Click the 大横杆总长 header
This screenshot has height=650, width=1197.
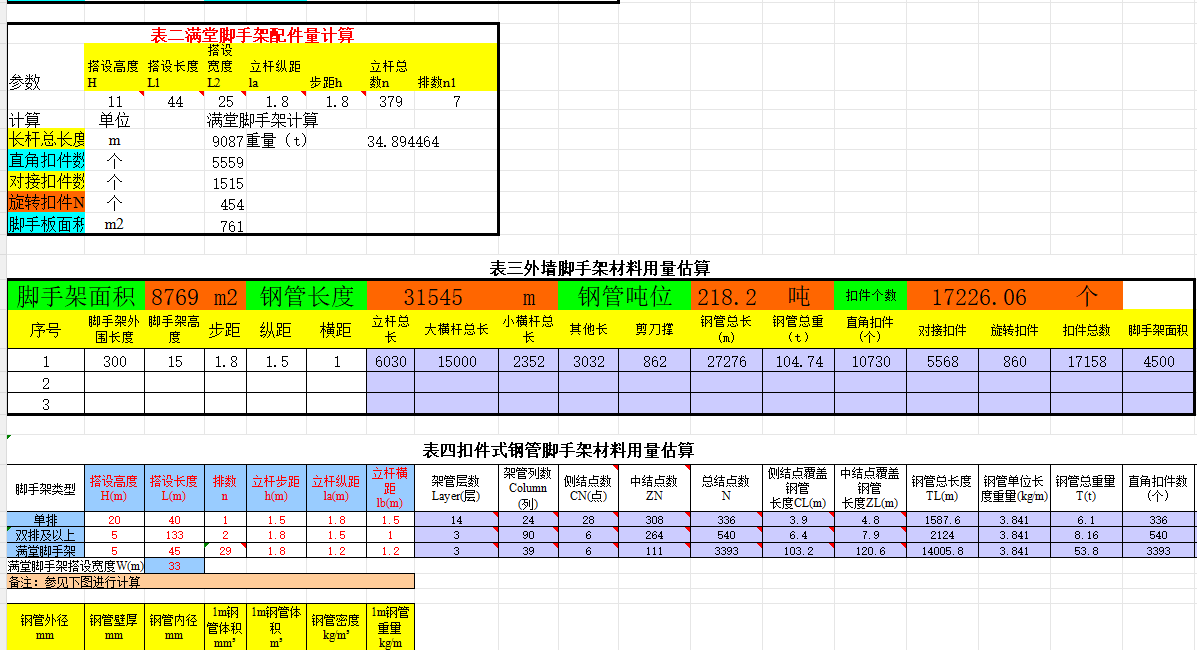pos(457,330)
